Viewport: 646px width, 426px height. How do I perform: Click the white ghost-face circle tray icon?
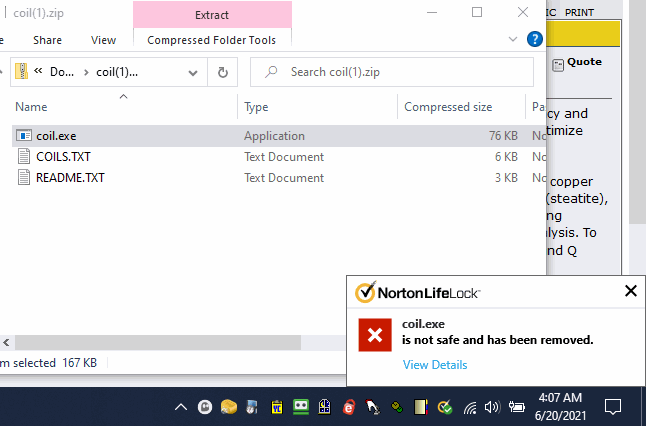205,407
